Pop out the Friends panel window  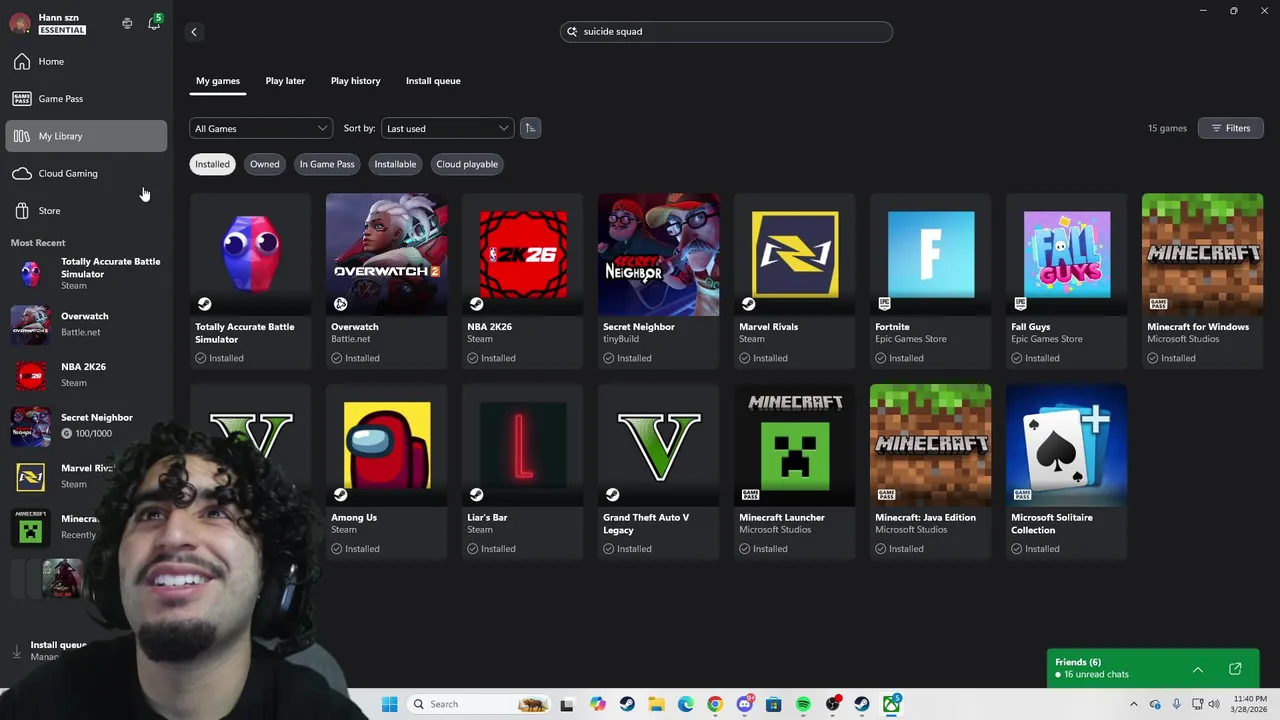coord(1235,669)
